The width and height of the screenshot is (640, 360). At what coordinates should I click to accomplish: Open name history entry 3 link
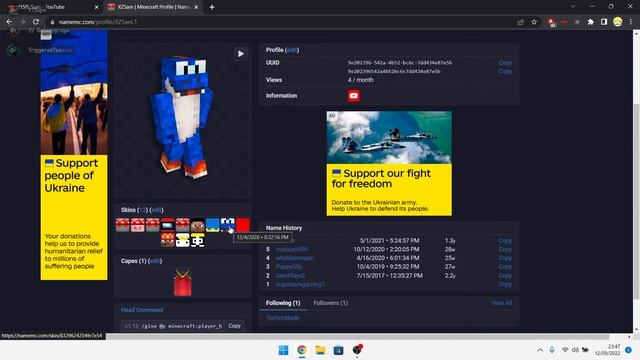[289, 267]
